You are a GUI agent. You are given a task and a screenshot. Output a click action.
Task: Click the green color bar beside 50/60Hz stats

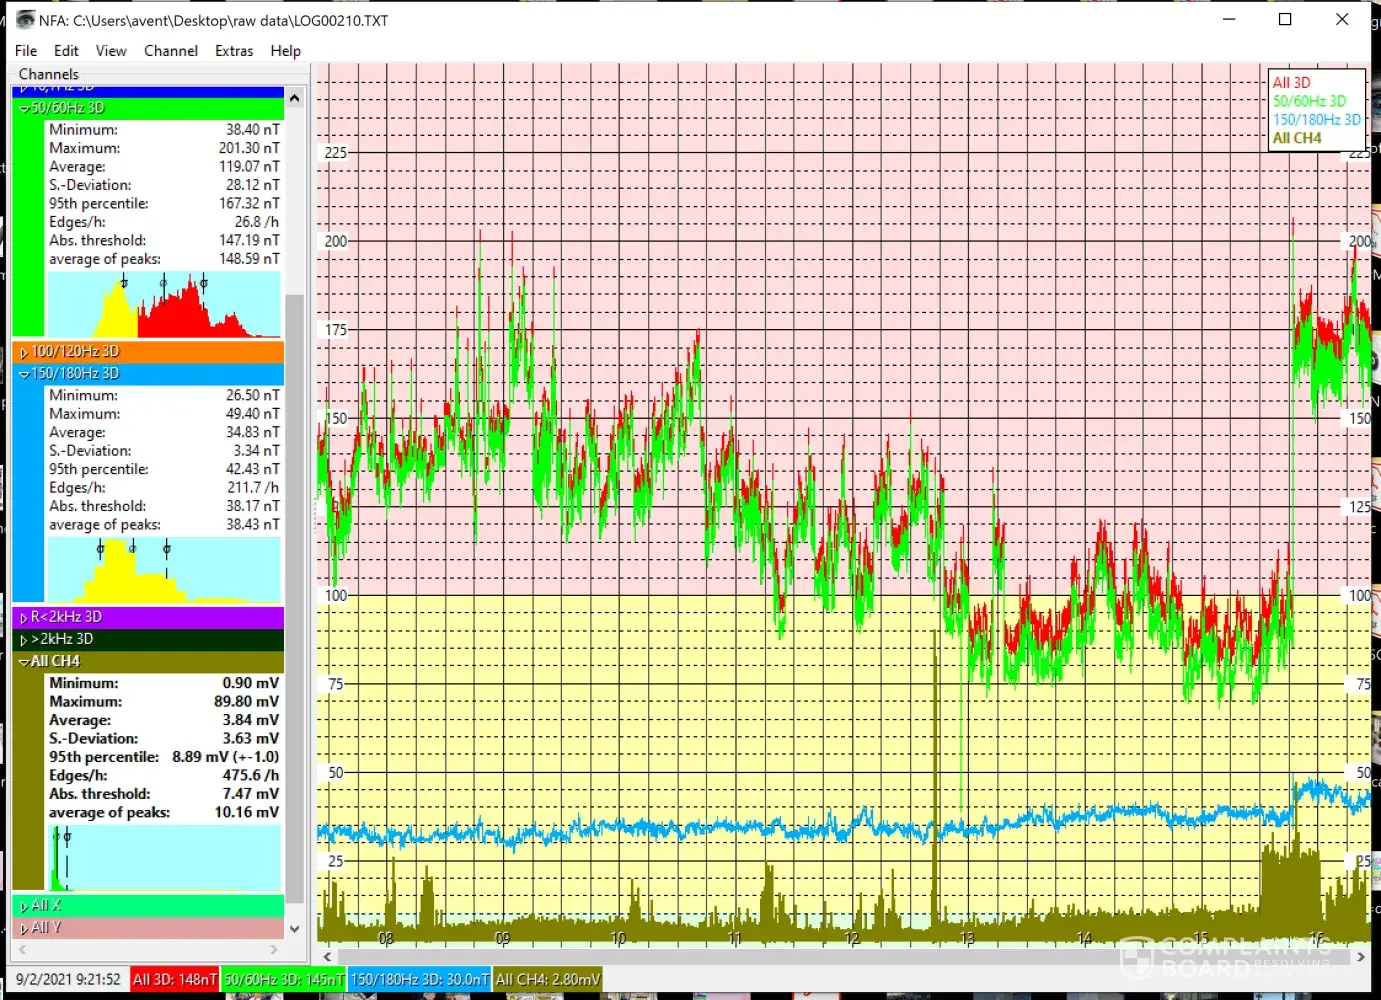[28, 228]
